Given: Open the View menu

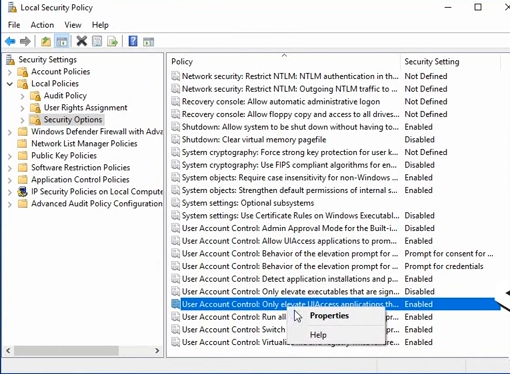Looking at the screenshot, I should coord(73,25).
